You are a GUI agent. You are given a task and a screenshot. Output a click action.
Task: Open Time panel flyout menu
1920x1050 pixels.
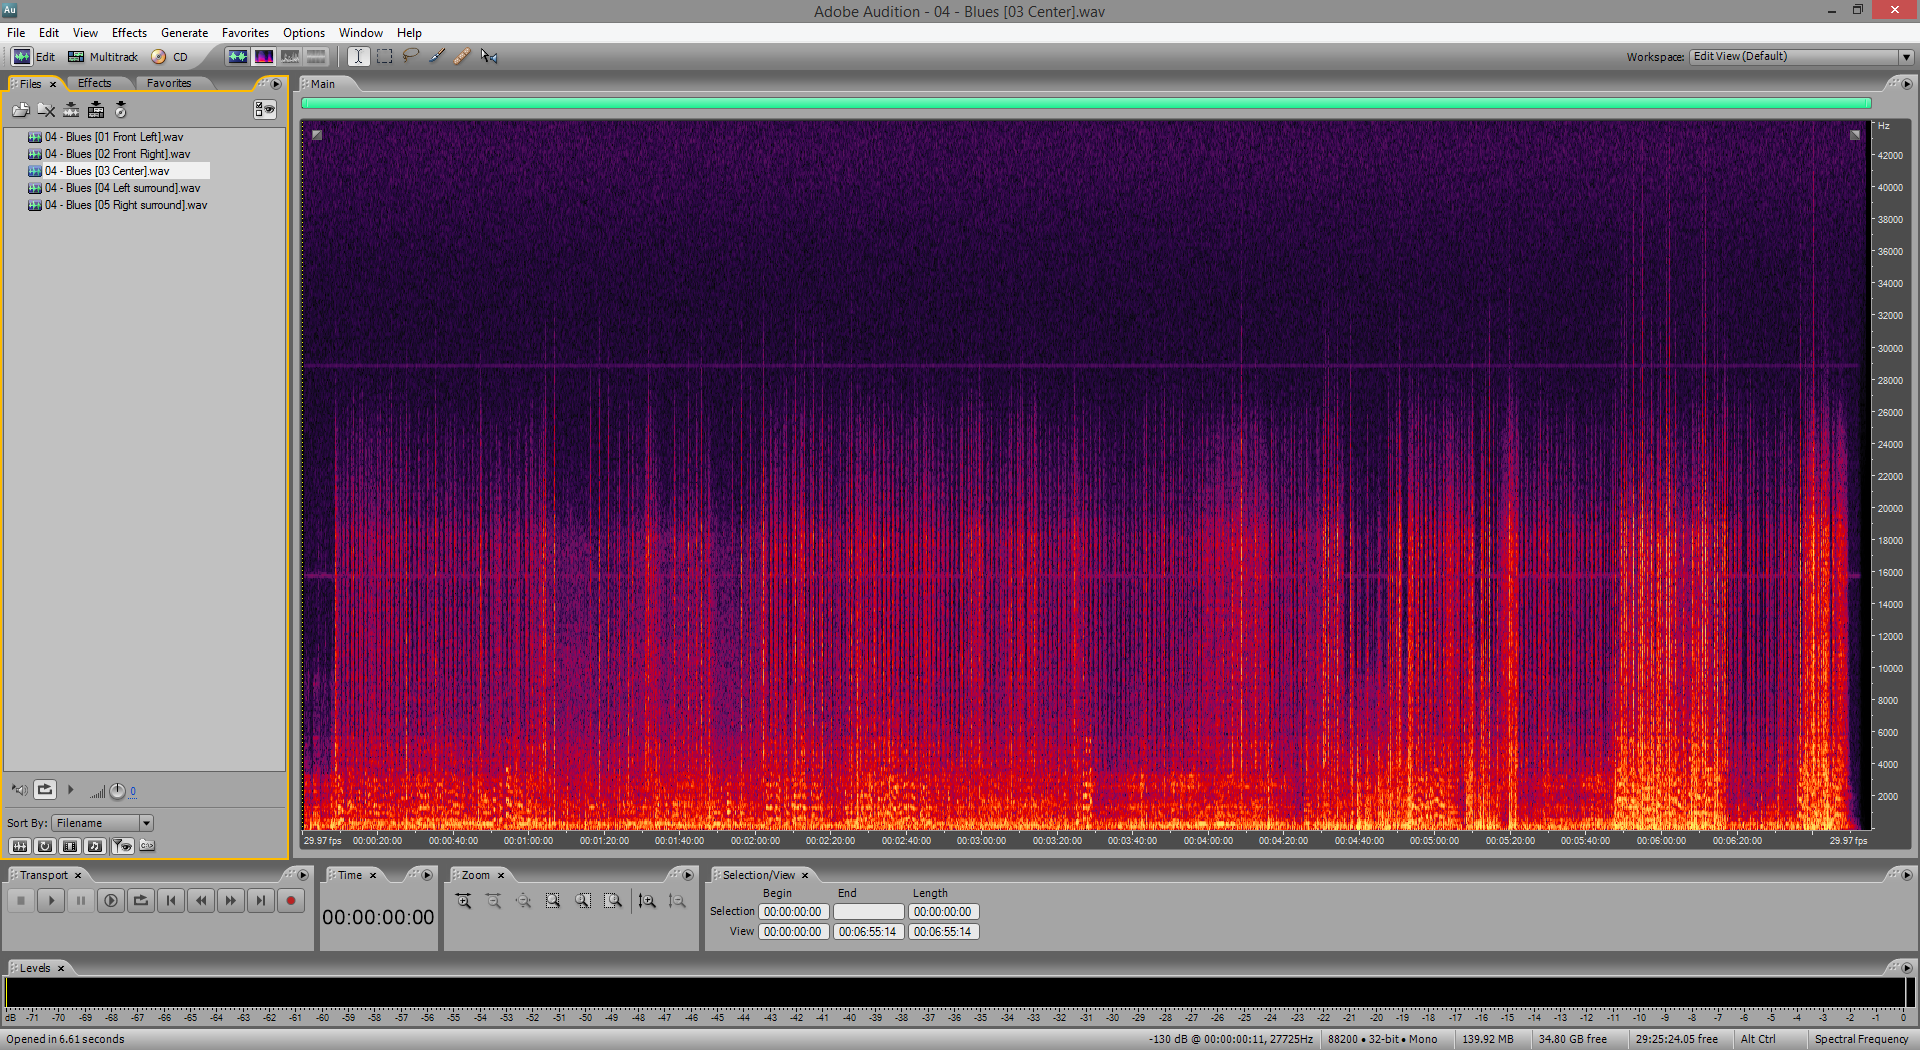coord(427,875)
